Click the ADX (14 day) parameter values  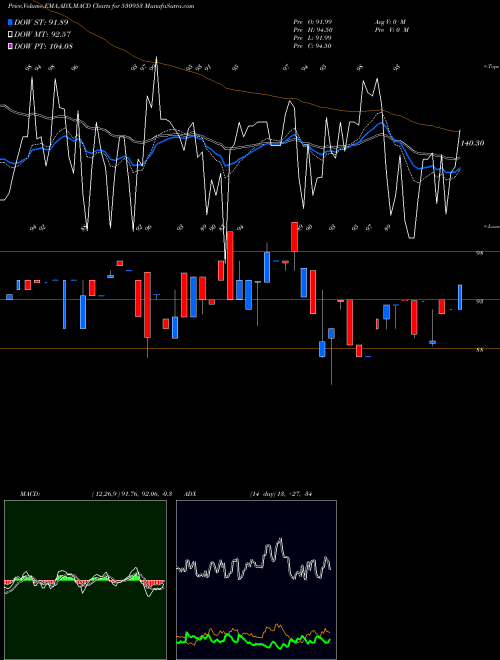point(281,494)
